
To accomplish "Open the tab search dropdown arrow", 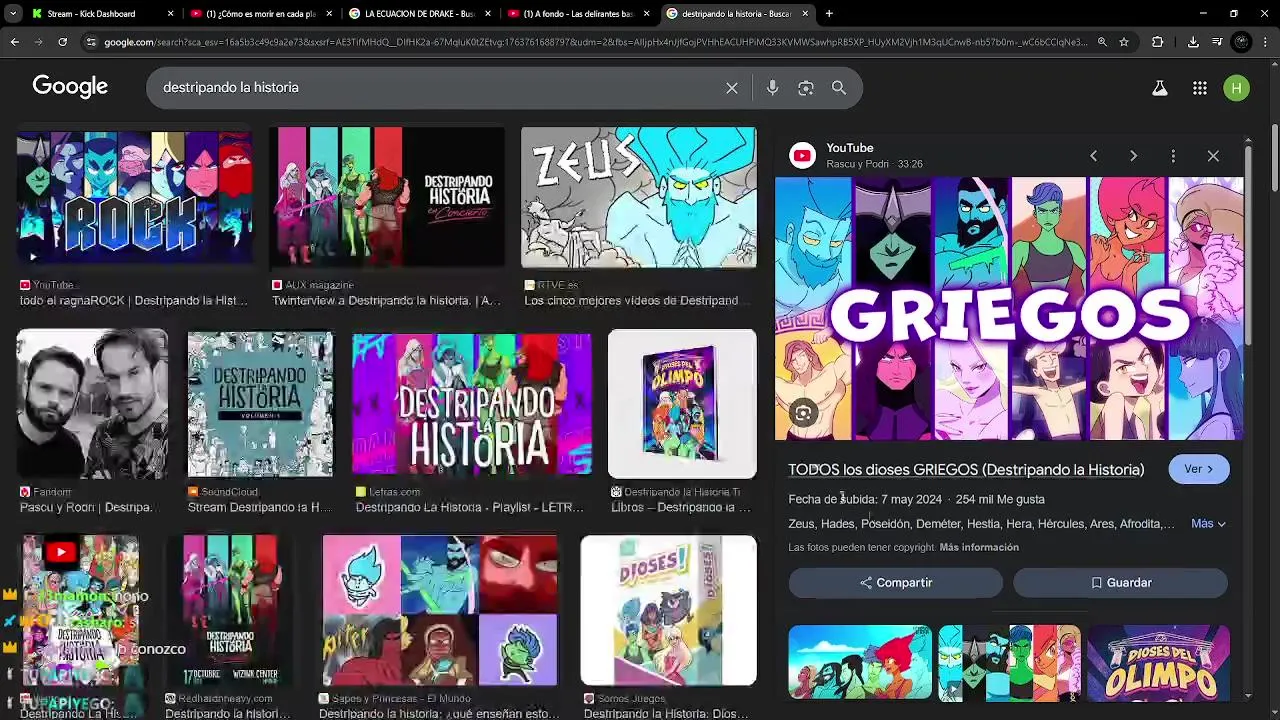I will (x=13, y=14).
